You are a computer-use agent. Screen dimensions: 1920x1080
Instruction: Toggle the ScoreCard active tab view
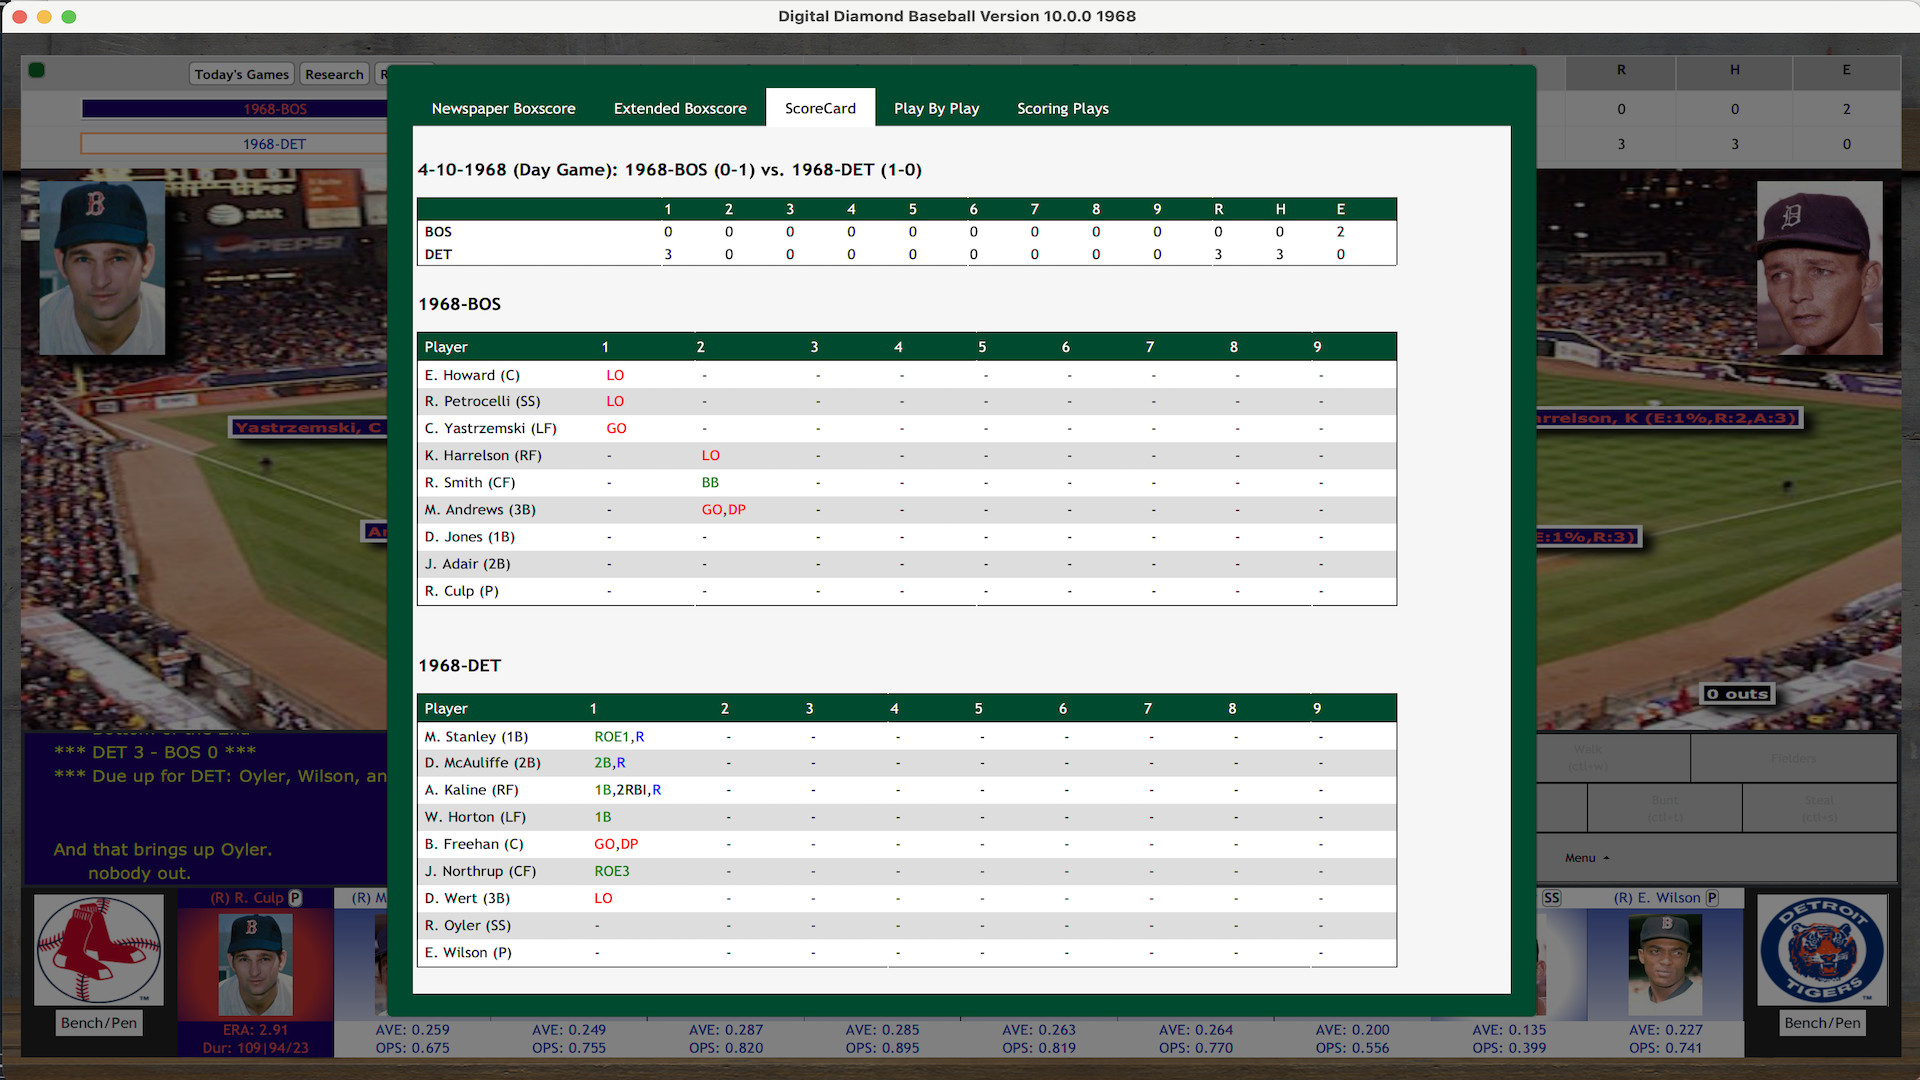820,108
